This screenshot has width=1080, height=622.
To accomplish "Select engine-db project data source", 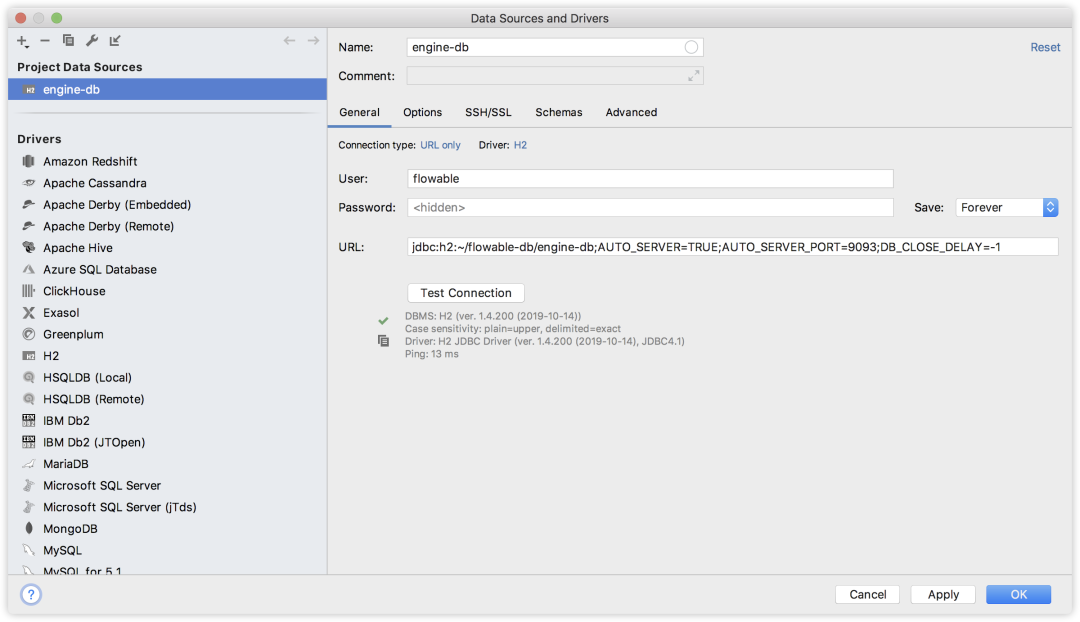I will (167, 90).
